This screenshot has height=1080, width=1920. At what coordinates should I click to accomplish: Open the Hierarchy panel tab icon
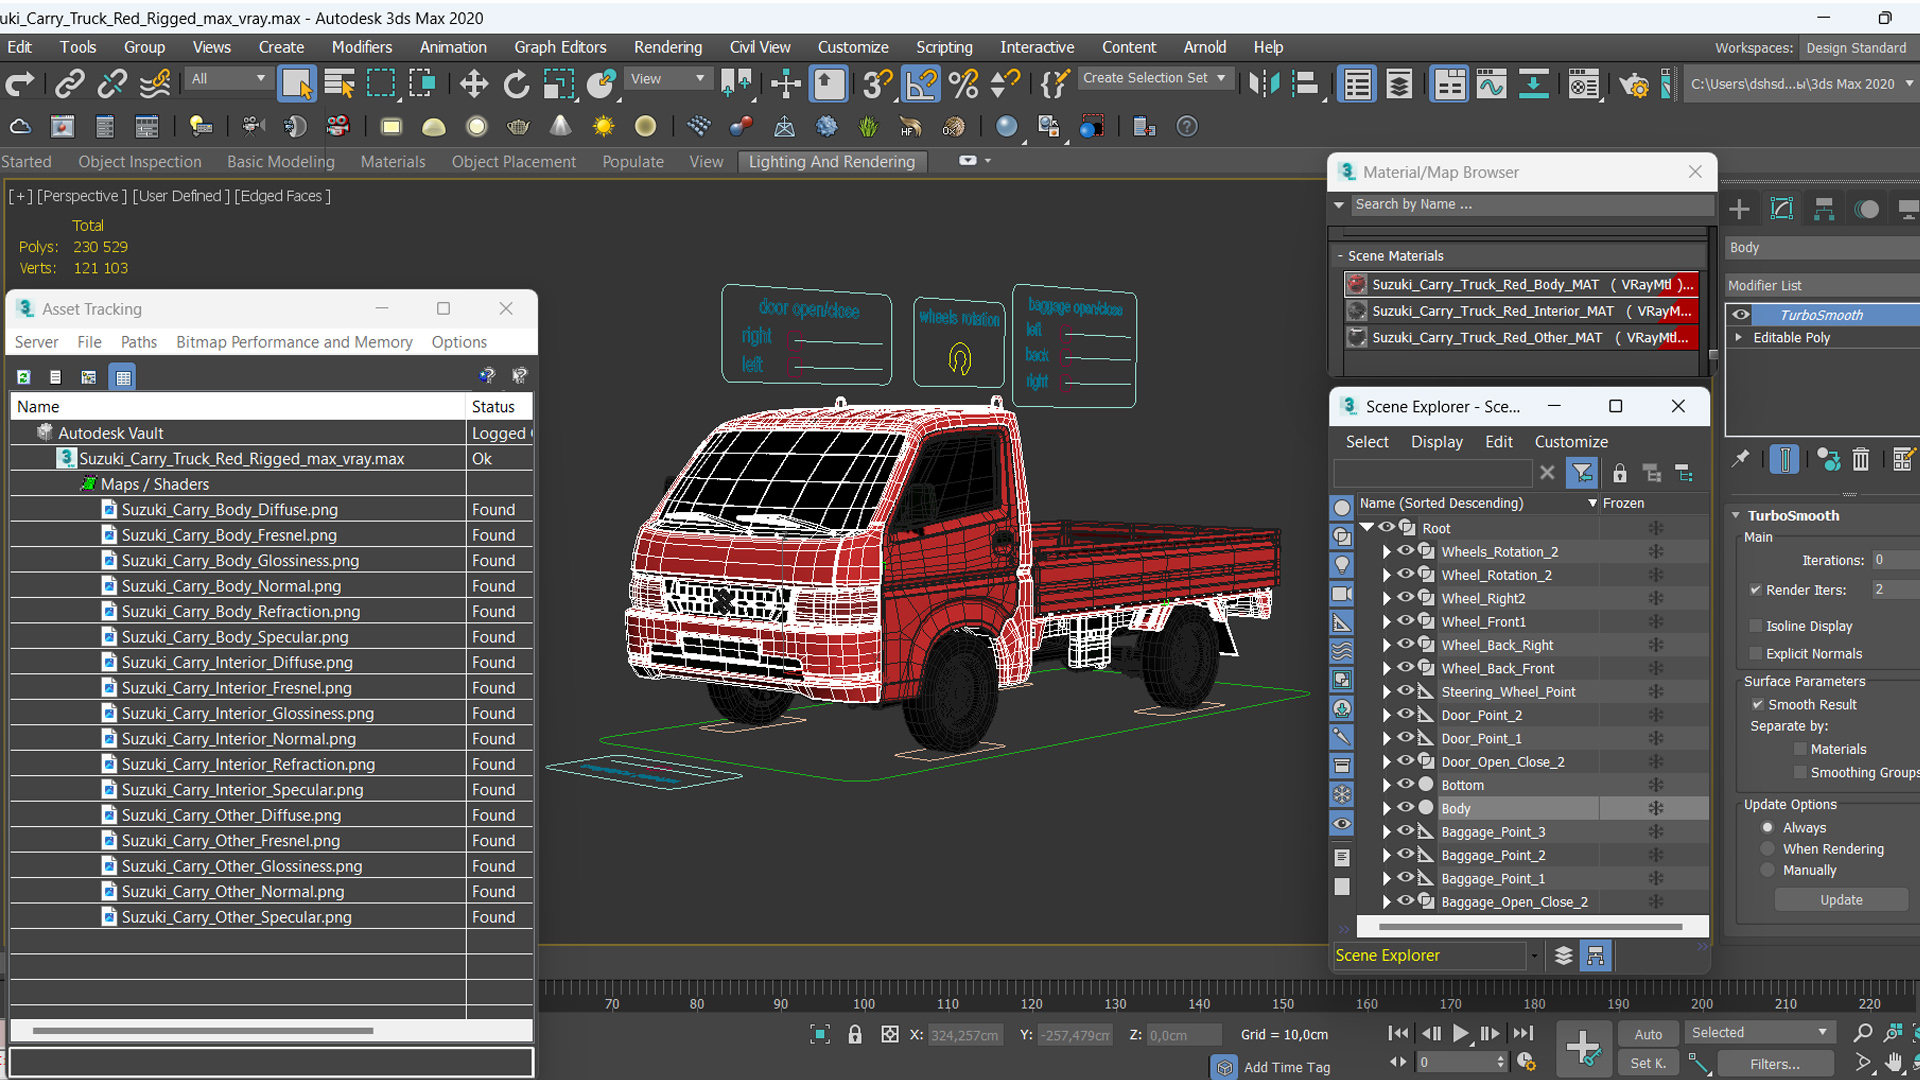(1824, 209)
